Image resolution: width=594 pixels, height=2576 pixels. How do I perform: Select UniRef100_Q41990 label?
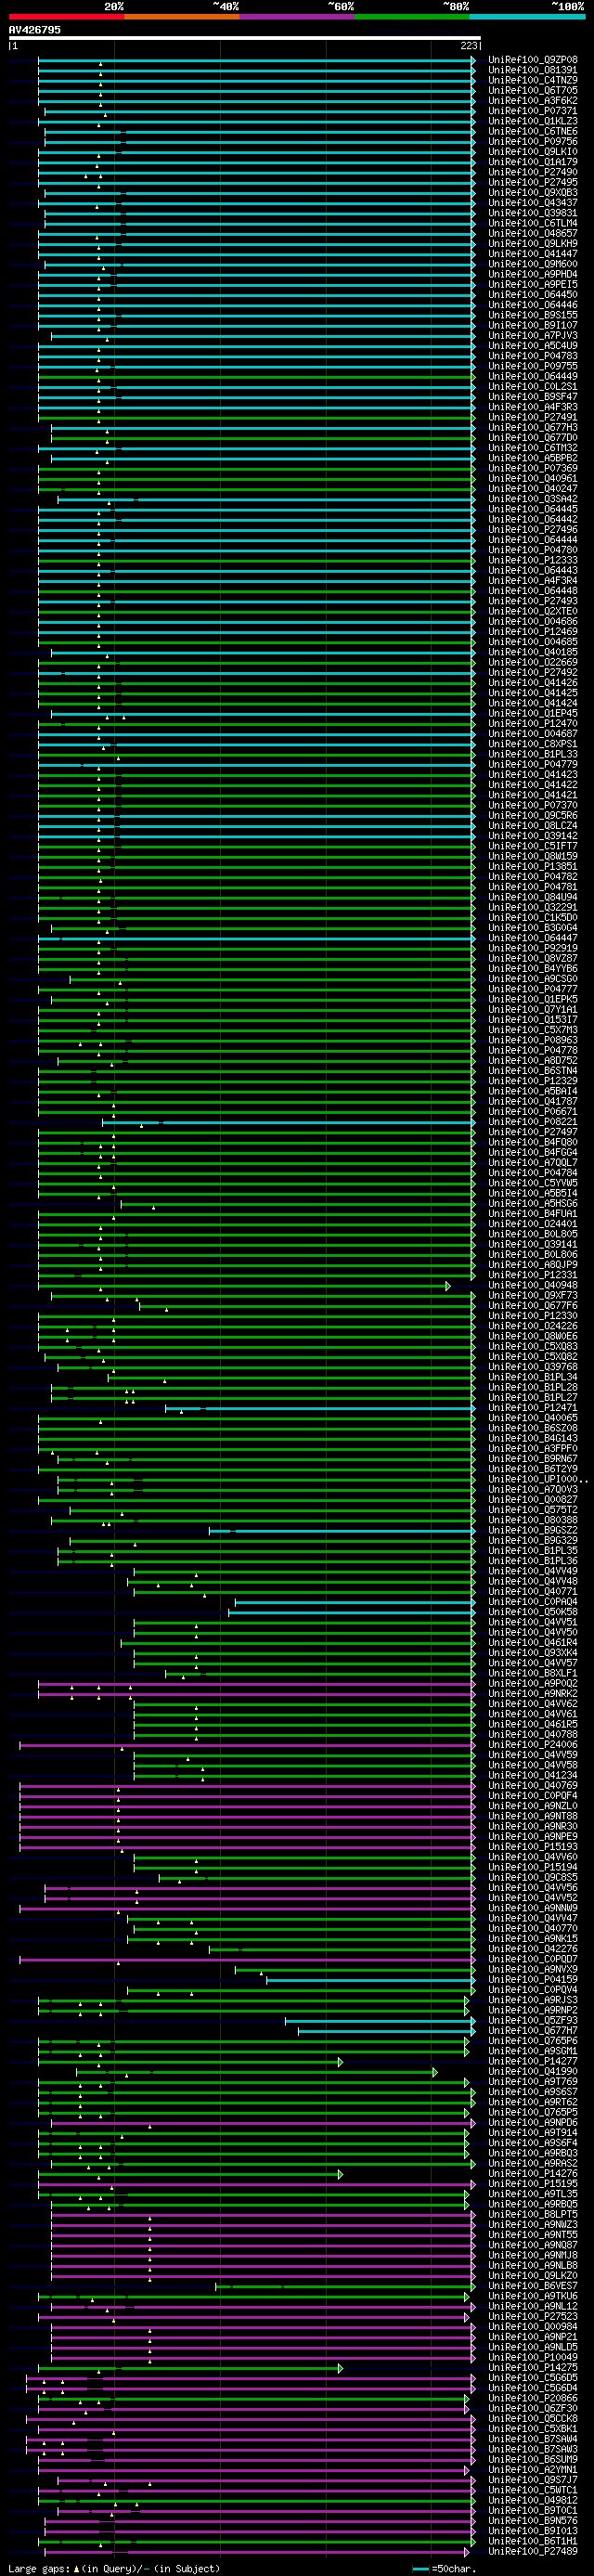click(x=533, y=2071)
